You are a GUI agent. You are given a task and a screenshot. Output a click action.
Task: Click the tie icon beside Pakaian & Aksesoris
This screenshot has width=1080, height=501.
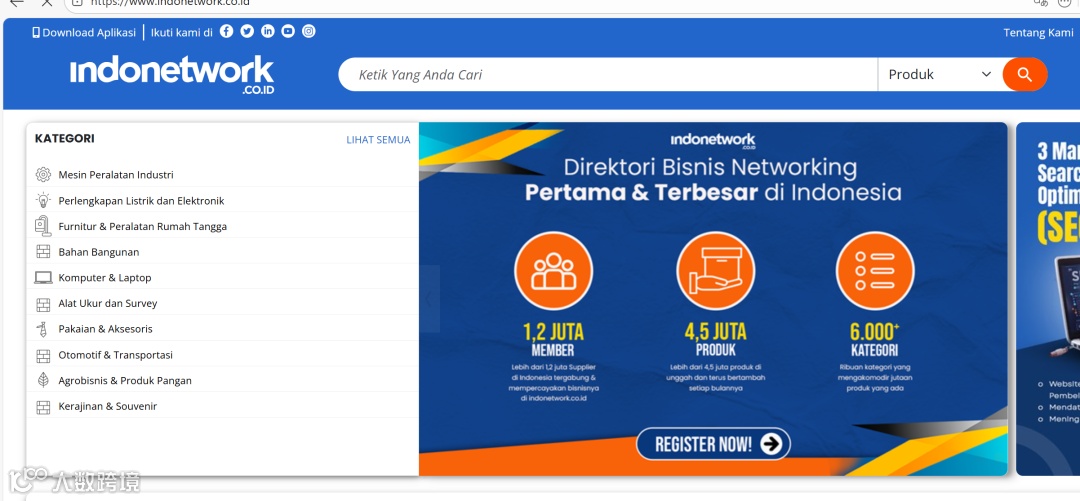point(43,329)
